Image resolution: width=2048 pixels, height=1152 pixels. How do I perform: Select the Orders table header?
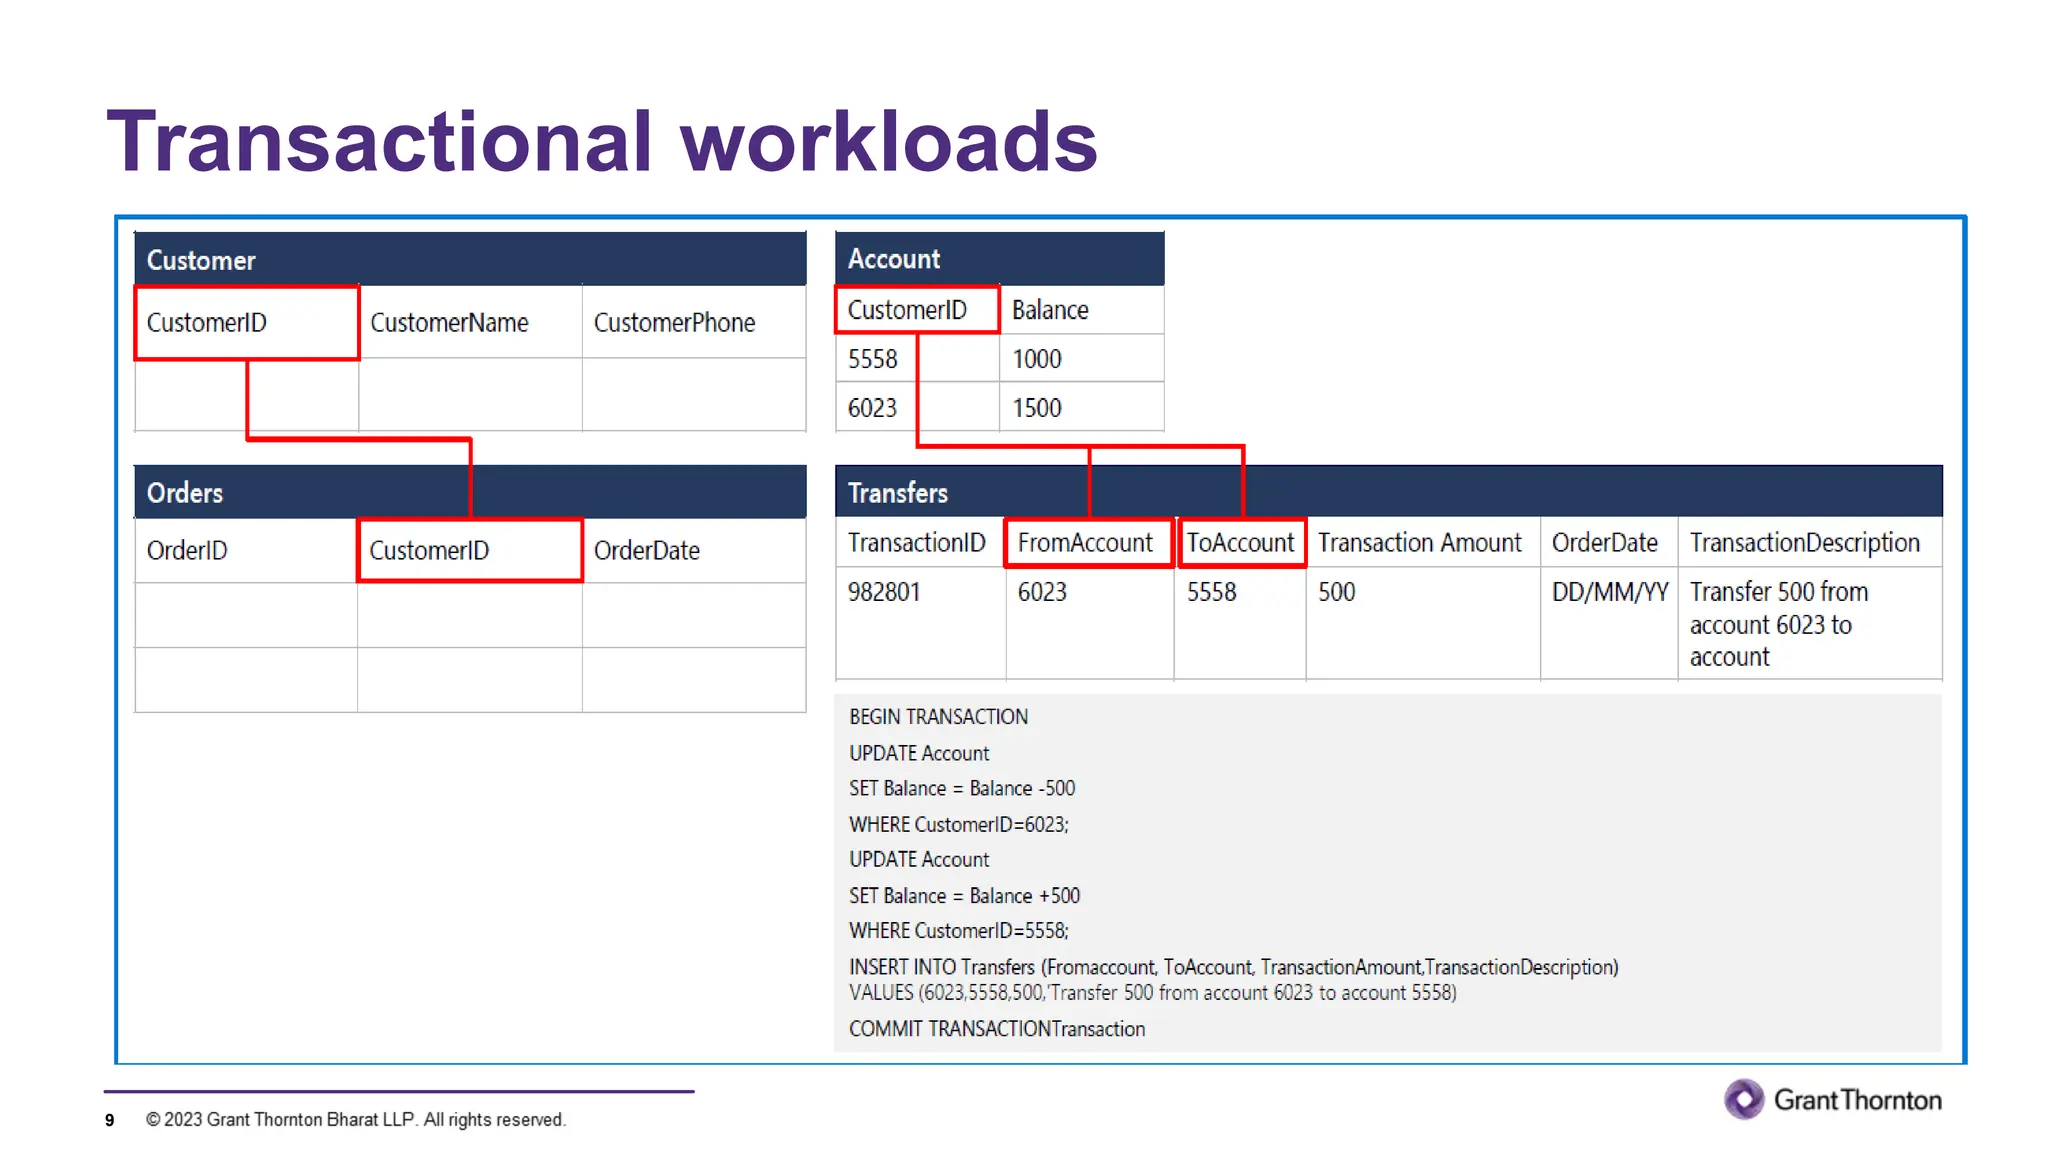[470, 493]
